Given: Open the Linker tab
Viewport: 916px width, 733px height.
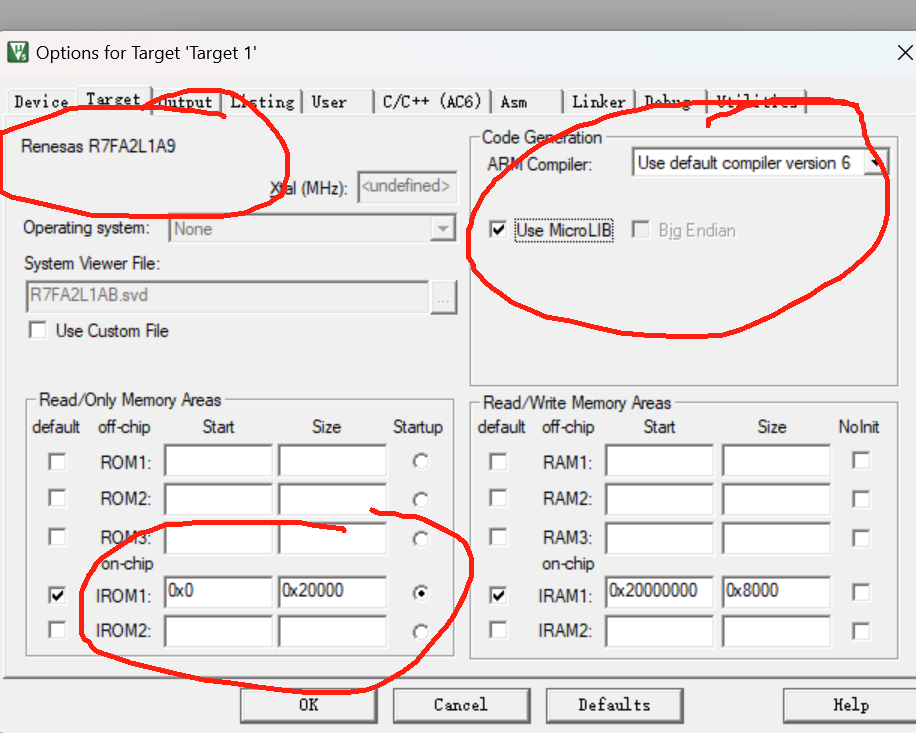Looking at the screenshot, I should pyautogui.click(x=599, y=102).
